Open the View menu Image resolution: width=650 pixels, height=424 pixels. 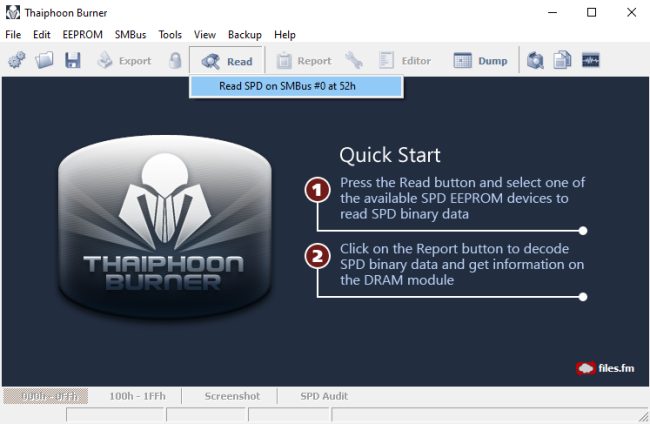[x=205, y=35]
